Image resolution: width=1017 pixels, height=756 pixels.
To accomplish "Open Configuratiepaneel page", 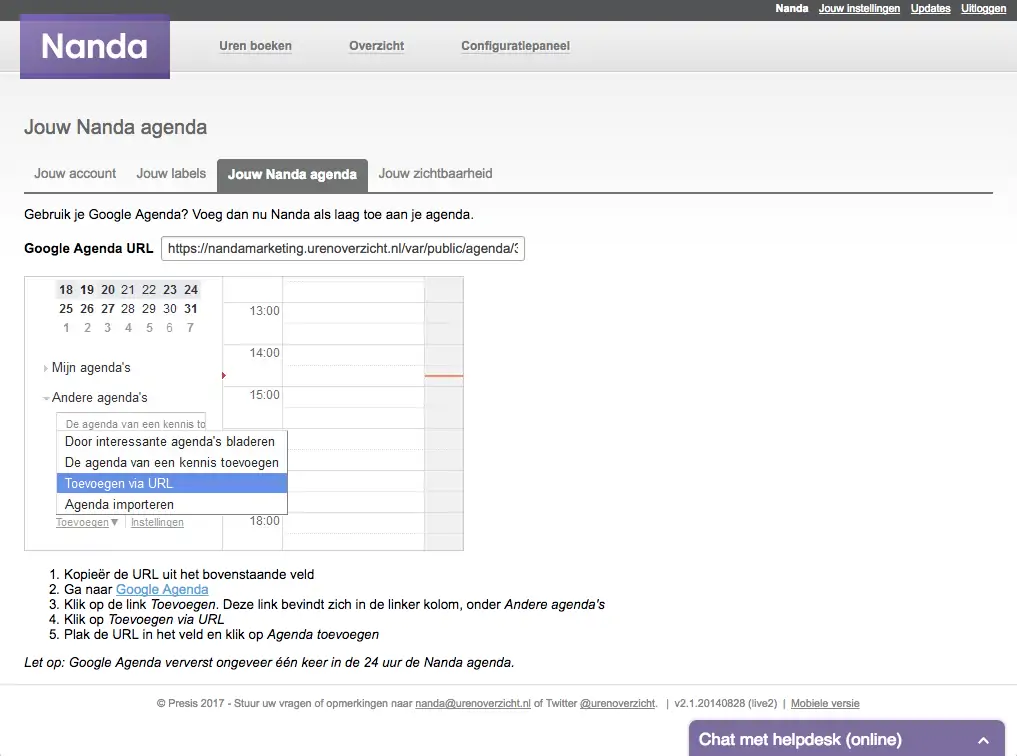I will (x=516, y=46).
